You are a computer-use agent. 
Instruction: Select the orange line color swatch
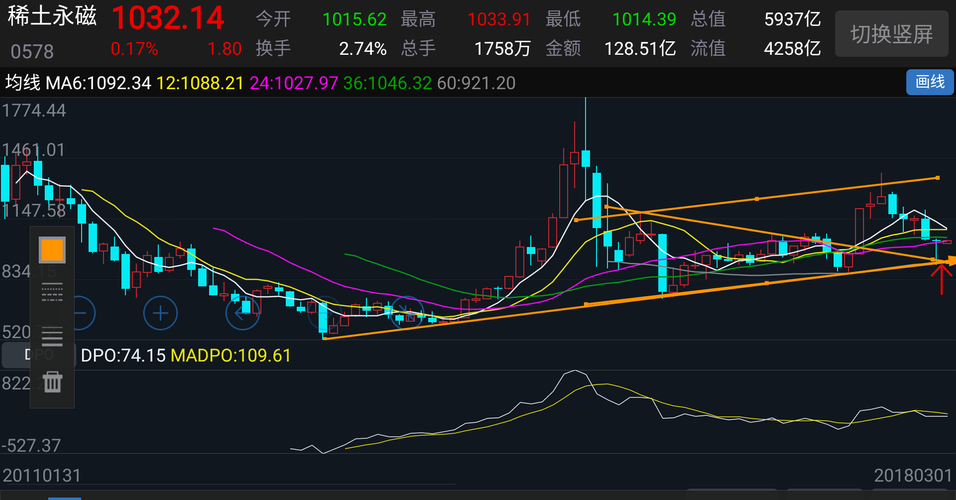tap(52, 251)
